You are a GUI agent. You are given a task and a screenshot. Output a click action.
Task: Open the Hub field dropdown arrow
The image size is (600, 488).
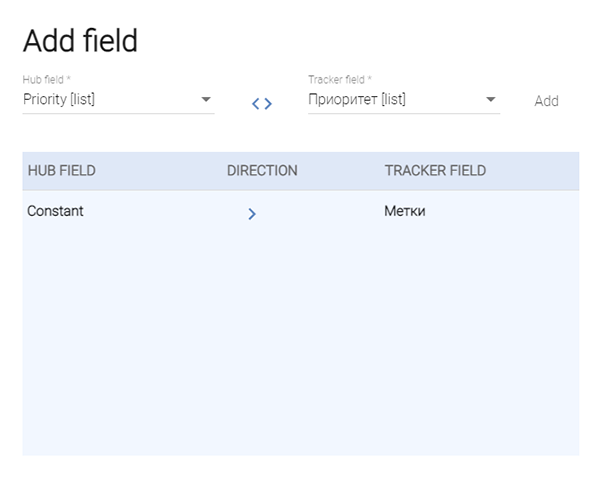(206, 99)
